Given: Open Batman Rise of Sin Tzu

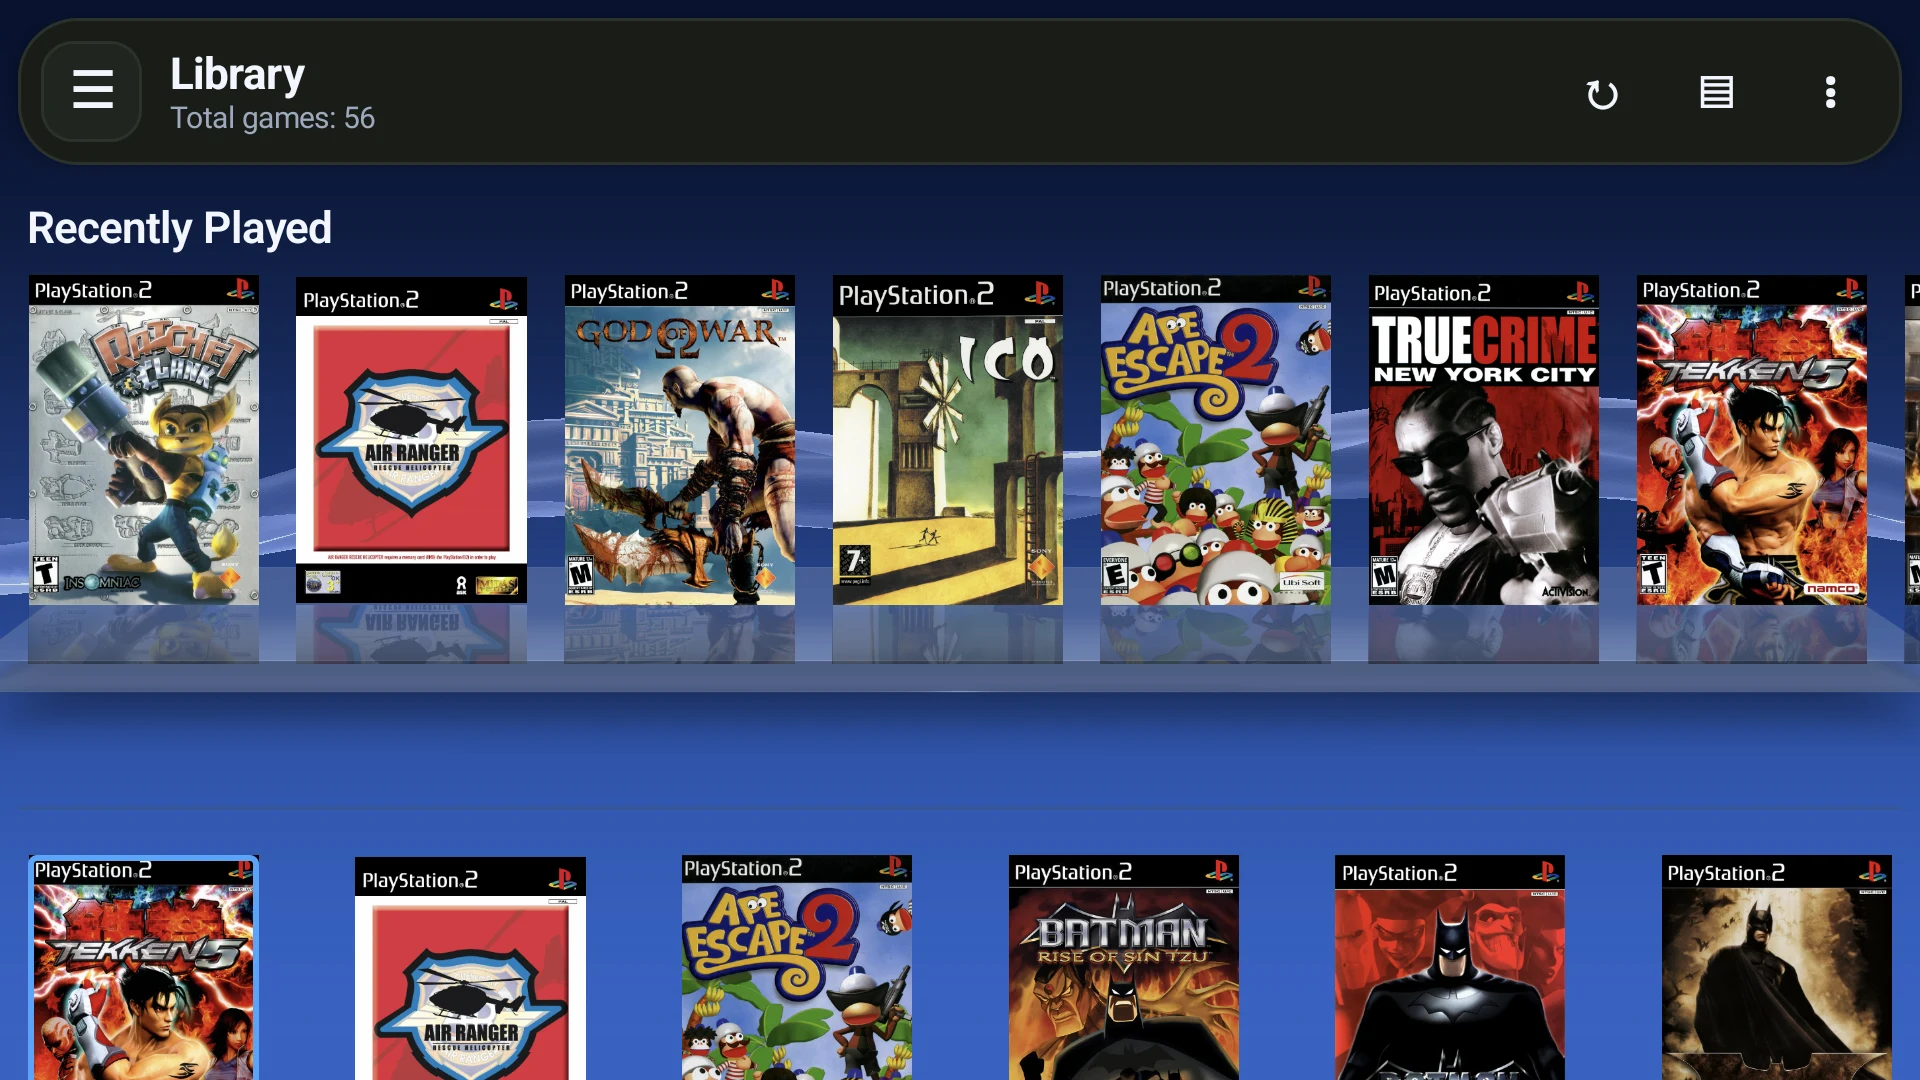Looking at the screenshot, I should [x=1124, y=967].
